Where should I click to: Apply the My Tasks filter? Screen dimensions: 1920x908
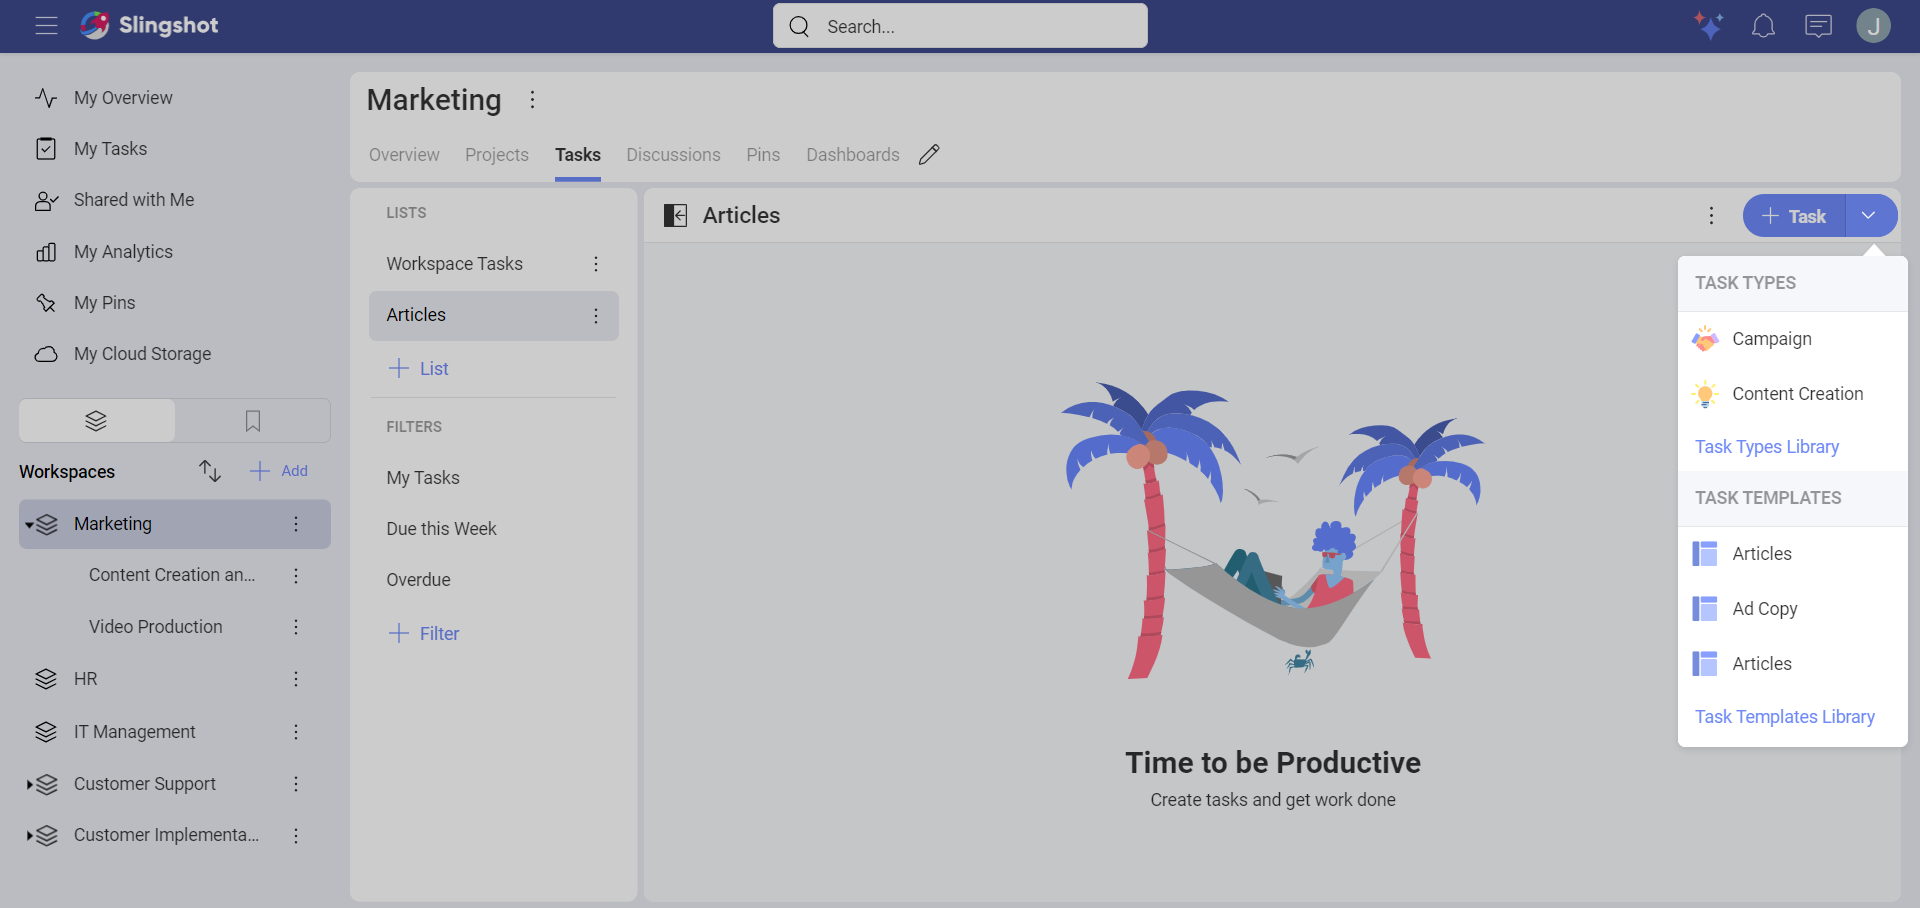(x=423, y=478)
